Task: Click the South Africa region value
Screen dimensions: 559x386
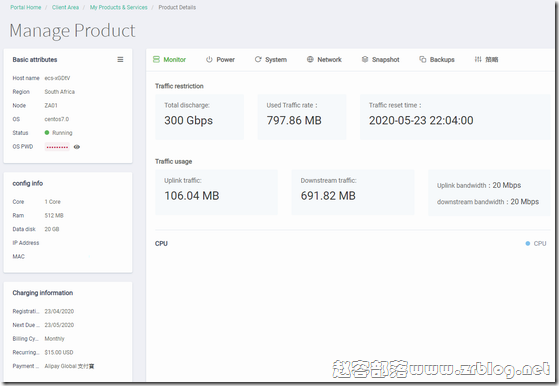Action: click(x=60, y=92)
